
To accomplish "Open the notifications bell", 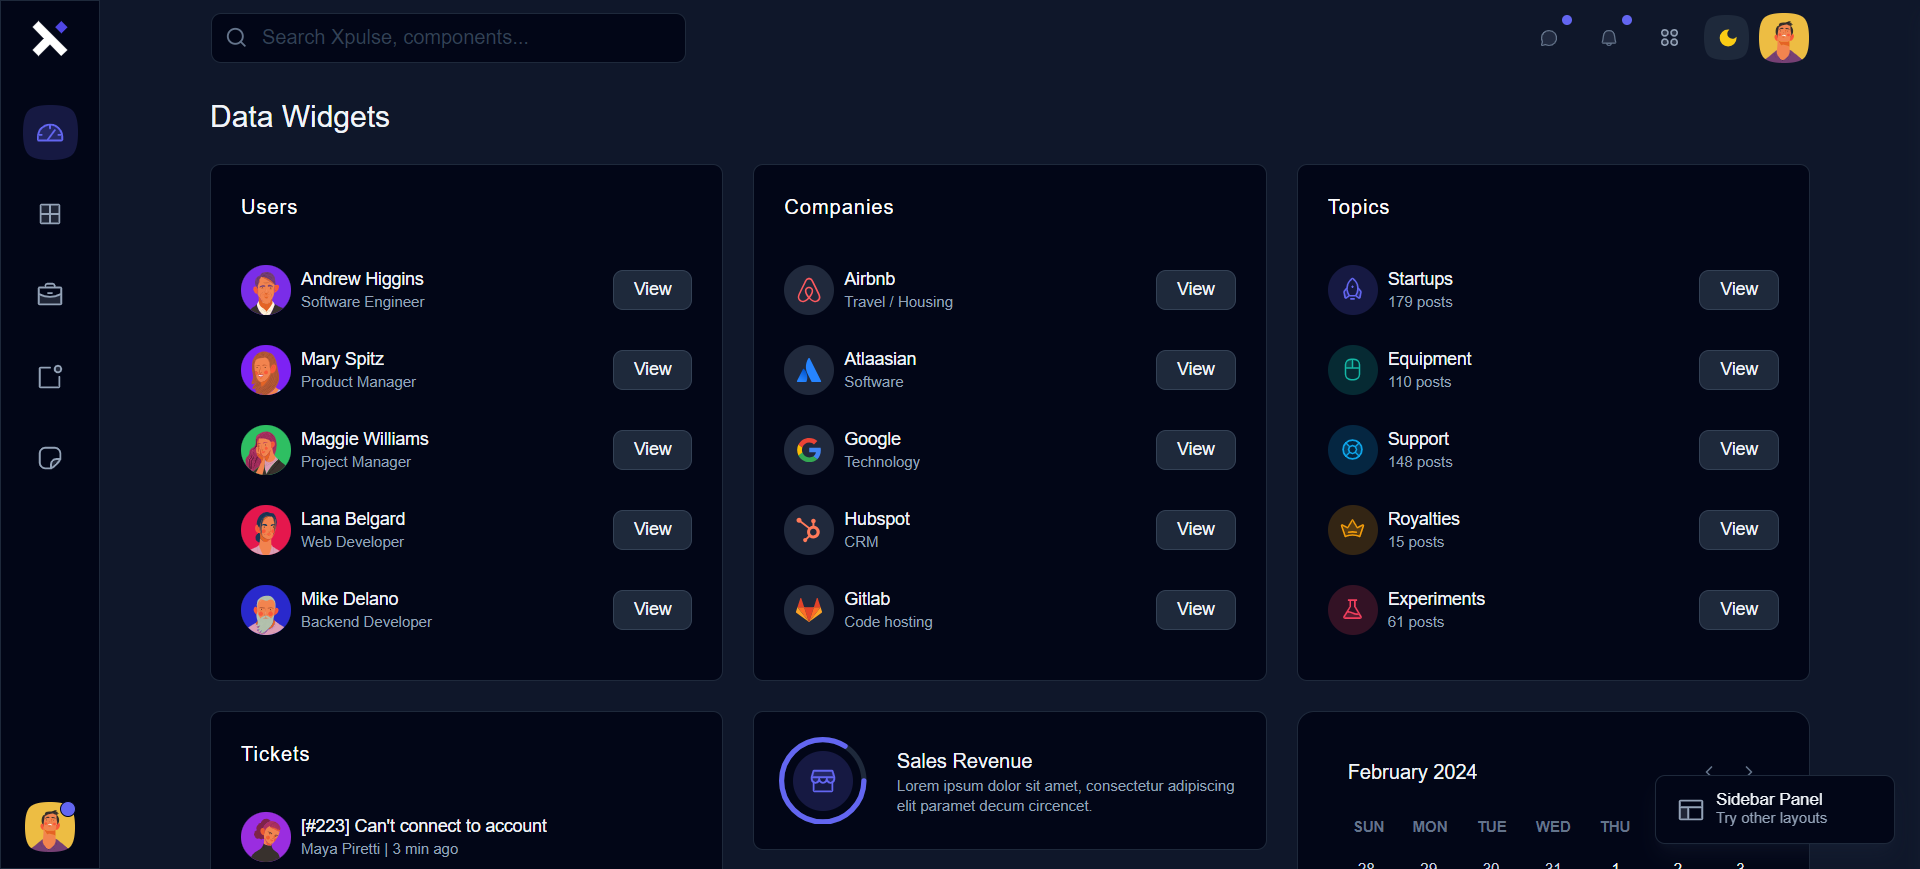I will (1609, 38).
